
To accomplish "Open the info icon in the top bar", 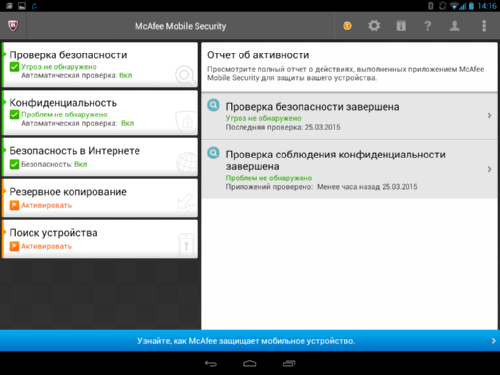I will [x=401, y=26].
